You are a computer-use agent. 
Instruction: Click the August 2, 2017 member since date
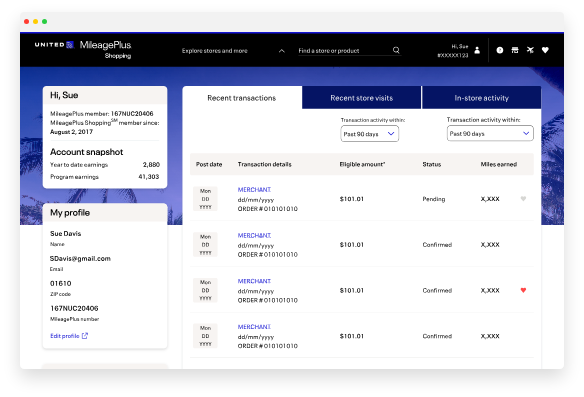tap(72, 132)
